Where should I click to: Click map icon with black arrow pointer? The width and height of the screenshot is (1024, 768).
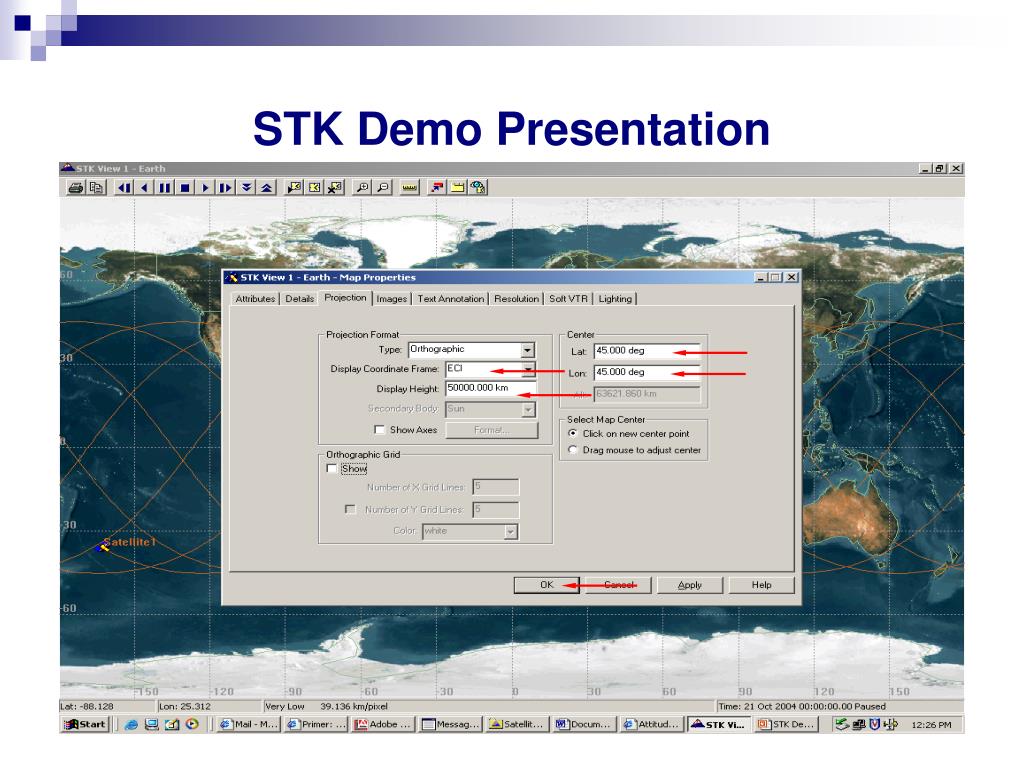[294, 188]
